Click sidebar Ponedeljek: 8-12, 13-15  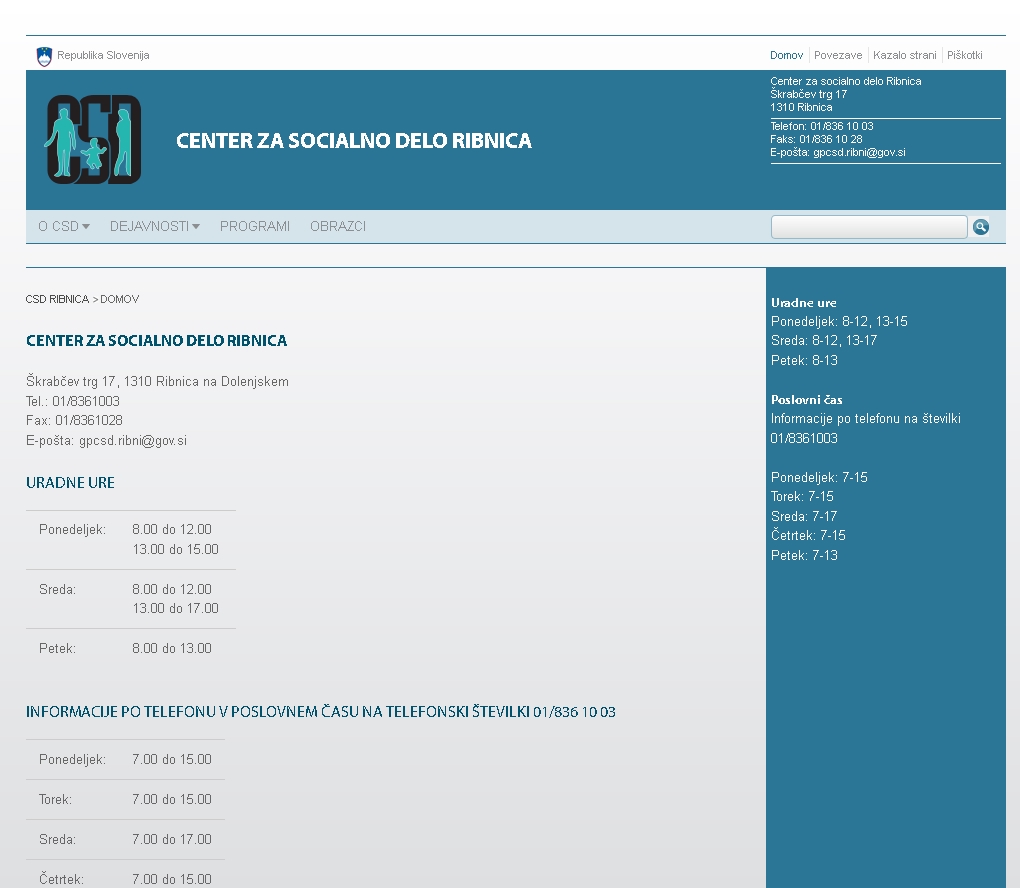(839, 321)
